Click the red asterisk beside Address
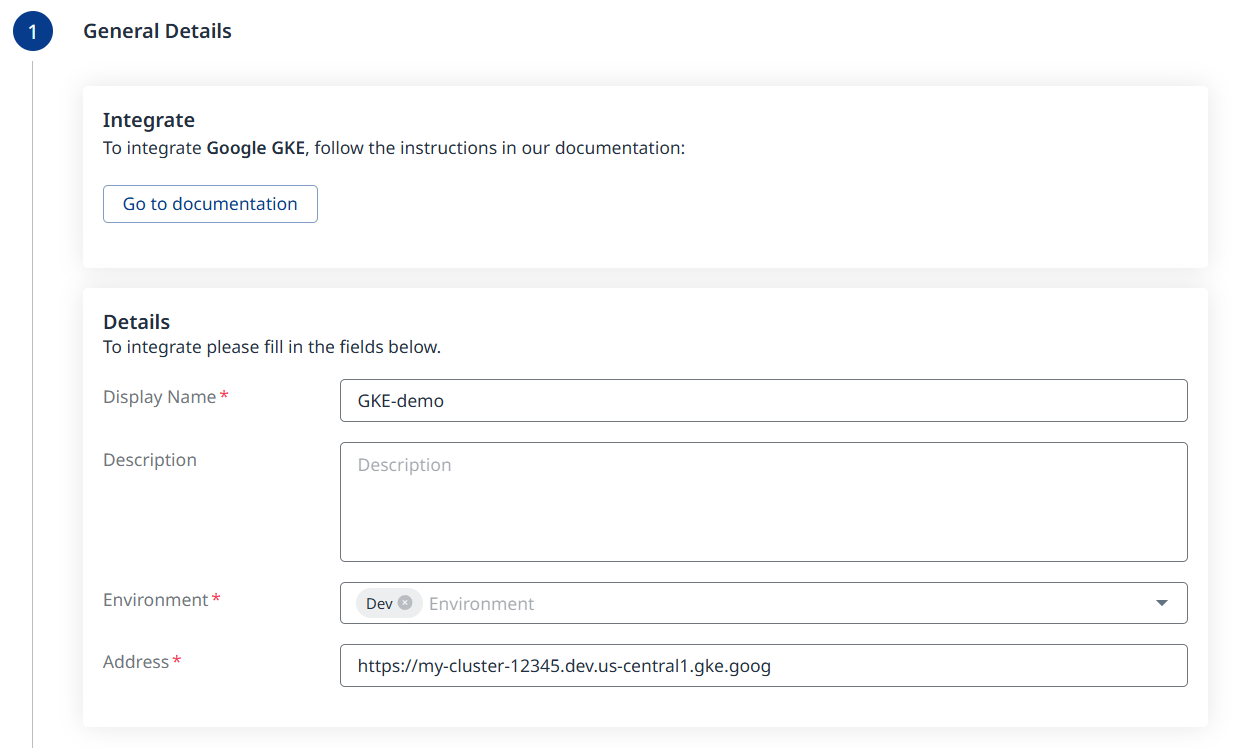 point(177,662)
